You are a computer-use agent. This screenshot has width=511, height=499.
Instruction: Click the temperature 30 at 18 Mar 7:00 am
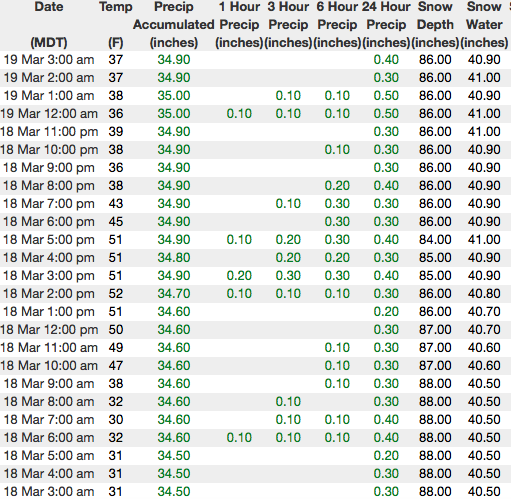point(116,420)
